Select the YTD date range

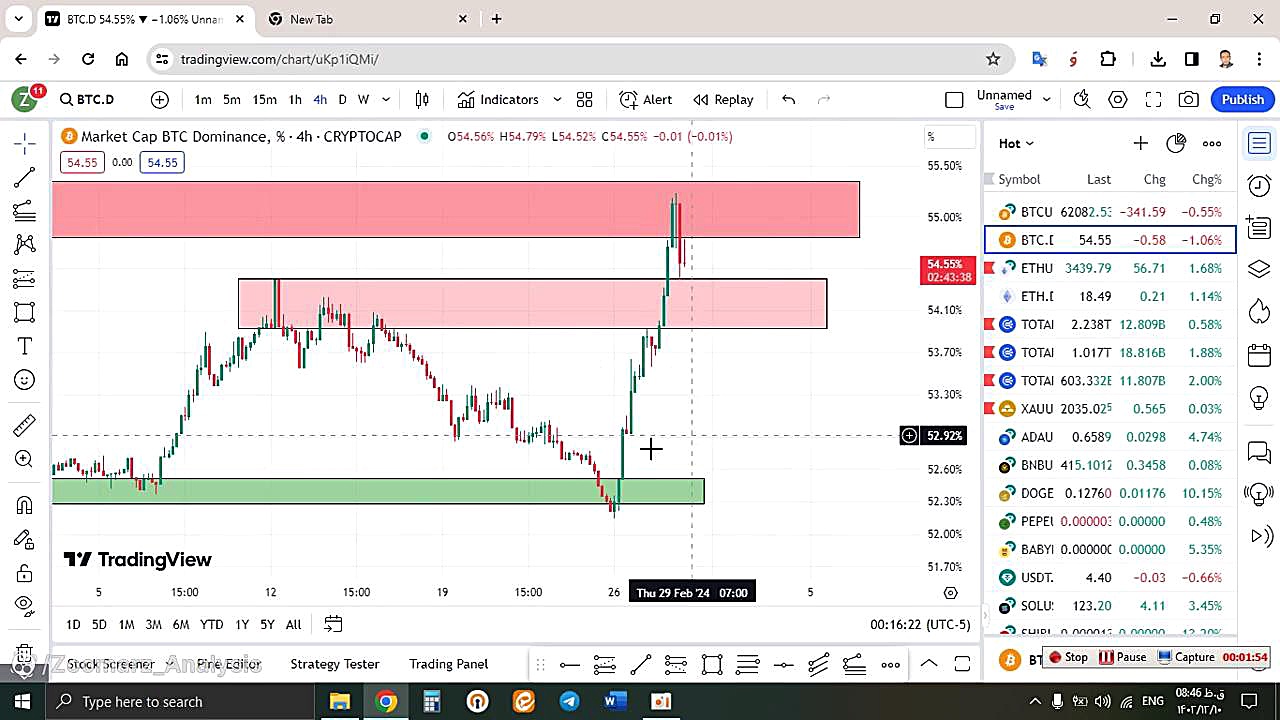point(211,624)
